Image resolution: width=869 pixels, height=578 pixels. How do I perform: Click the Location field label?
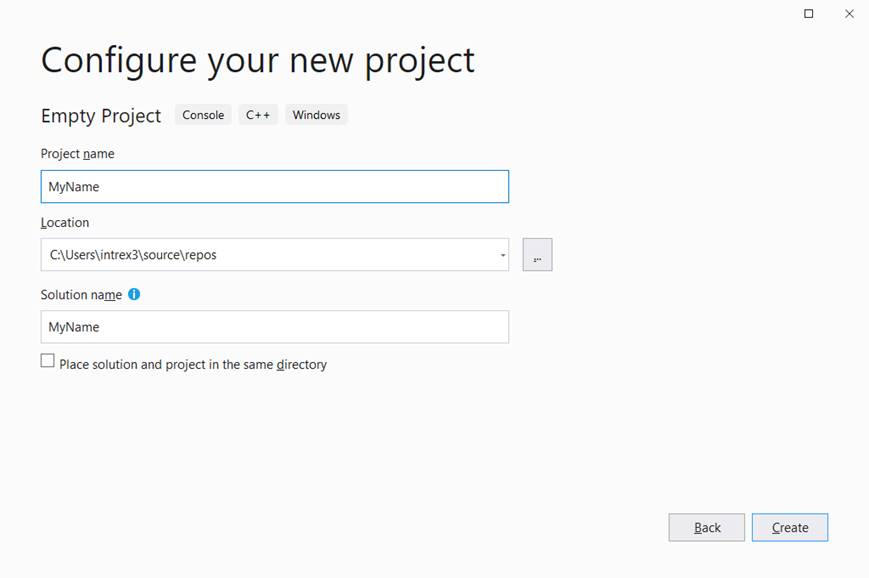pos(65,223)
